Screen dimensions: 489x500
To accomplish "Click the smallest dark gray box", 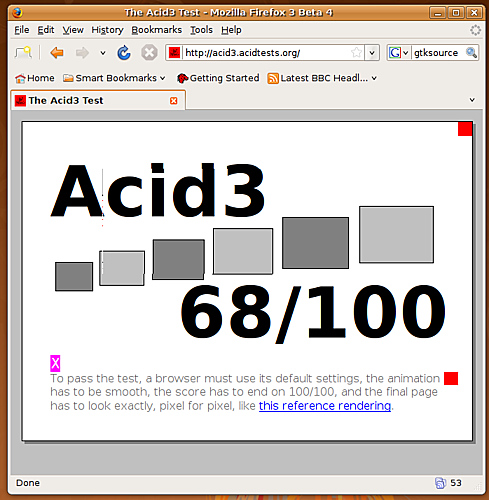I will click(x=74, y=277).
